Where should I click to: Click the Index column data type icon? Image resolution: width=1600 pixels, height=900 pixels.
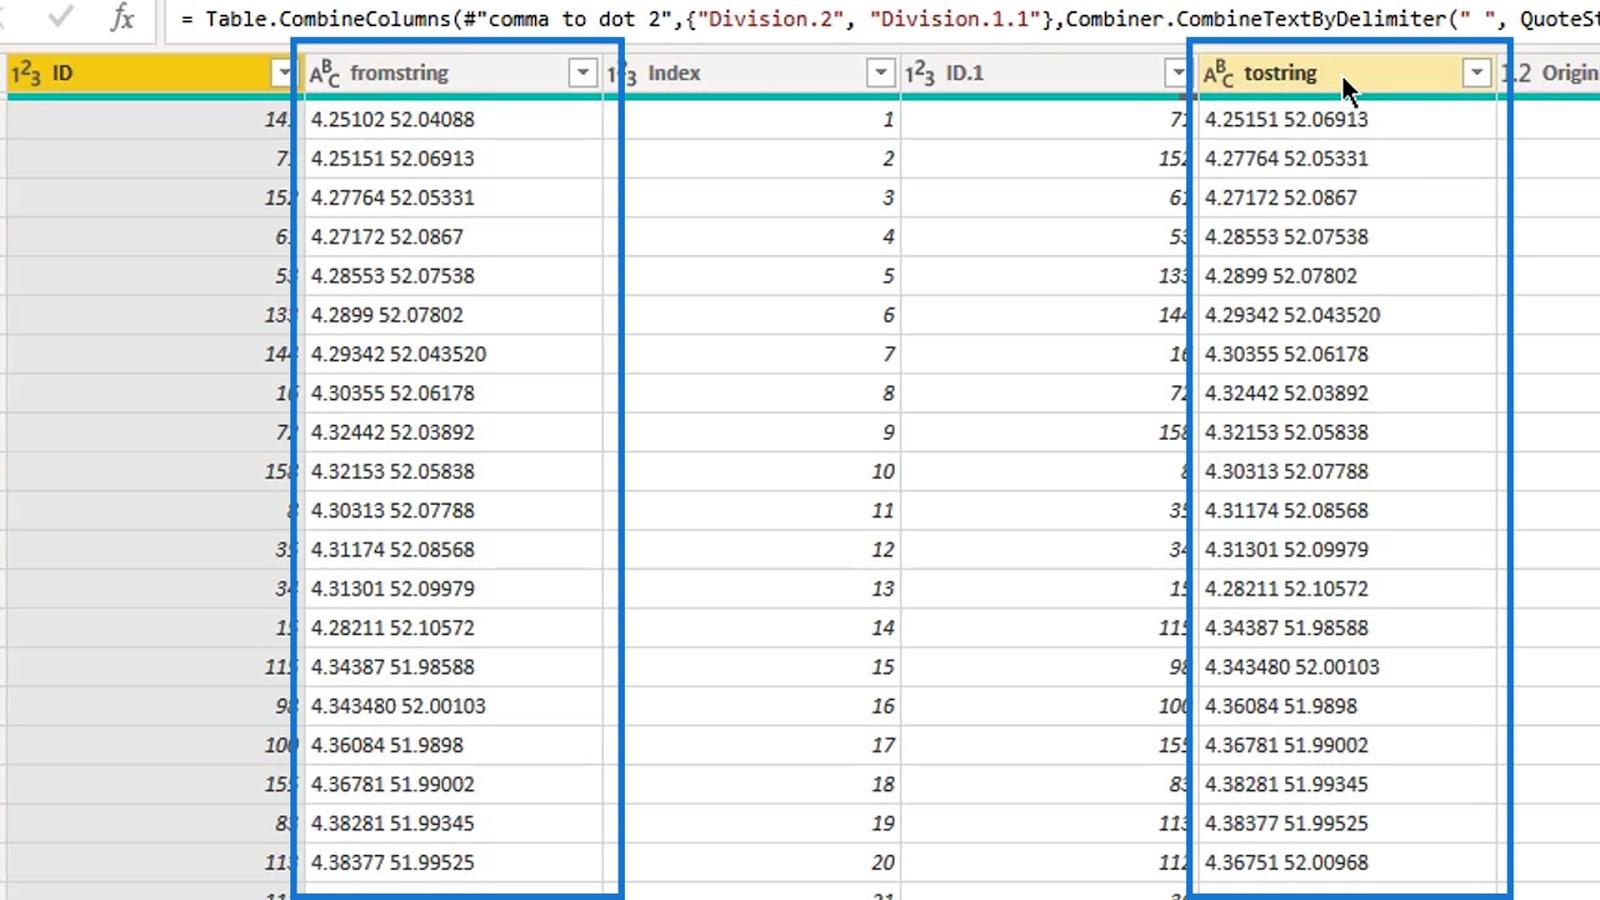click(622, 73)
